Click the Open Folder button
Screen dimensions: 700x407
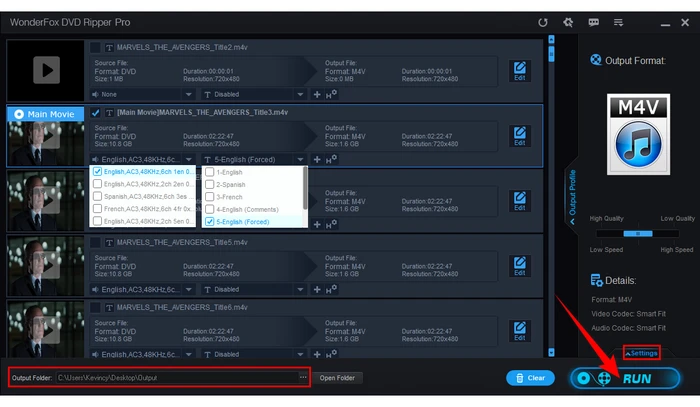click(x=337, y=378)
